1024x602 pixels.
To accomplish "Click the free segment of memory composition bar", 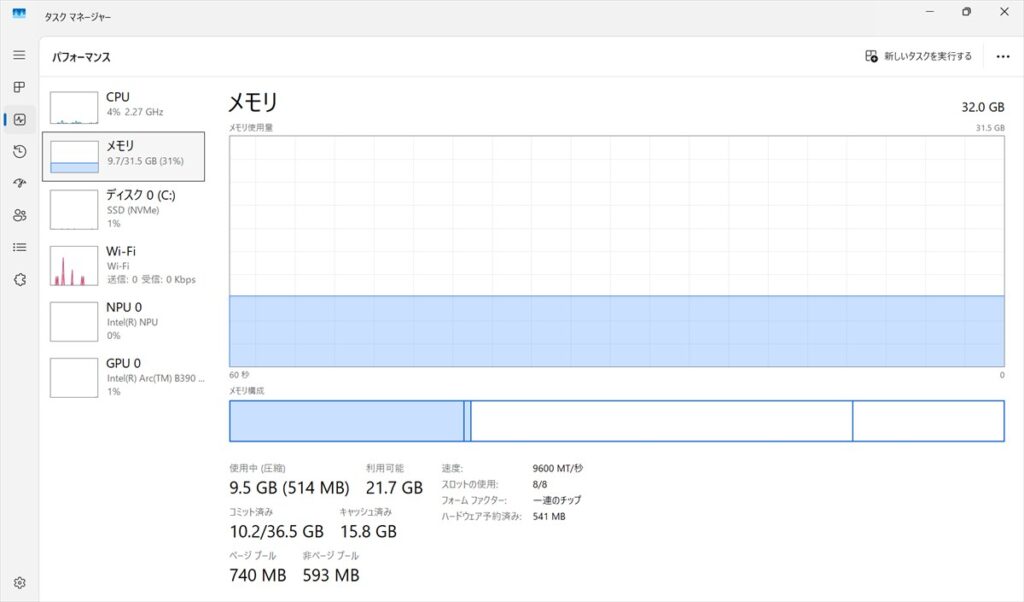I will pyautogui.click(x=928, y=421).
